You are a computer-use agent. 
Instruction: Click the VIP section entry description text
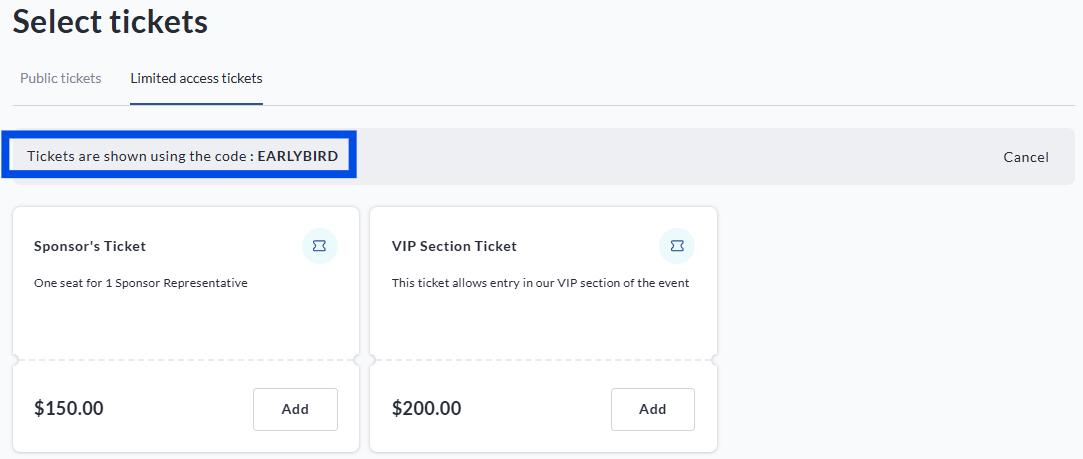point(540,283)
